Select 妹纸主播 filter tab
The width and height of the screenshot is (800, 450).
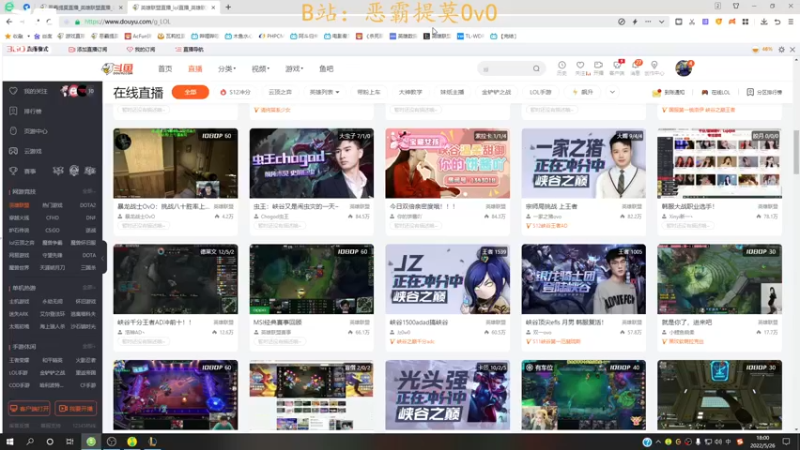[452, 92]
